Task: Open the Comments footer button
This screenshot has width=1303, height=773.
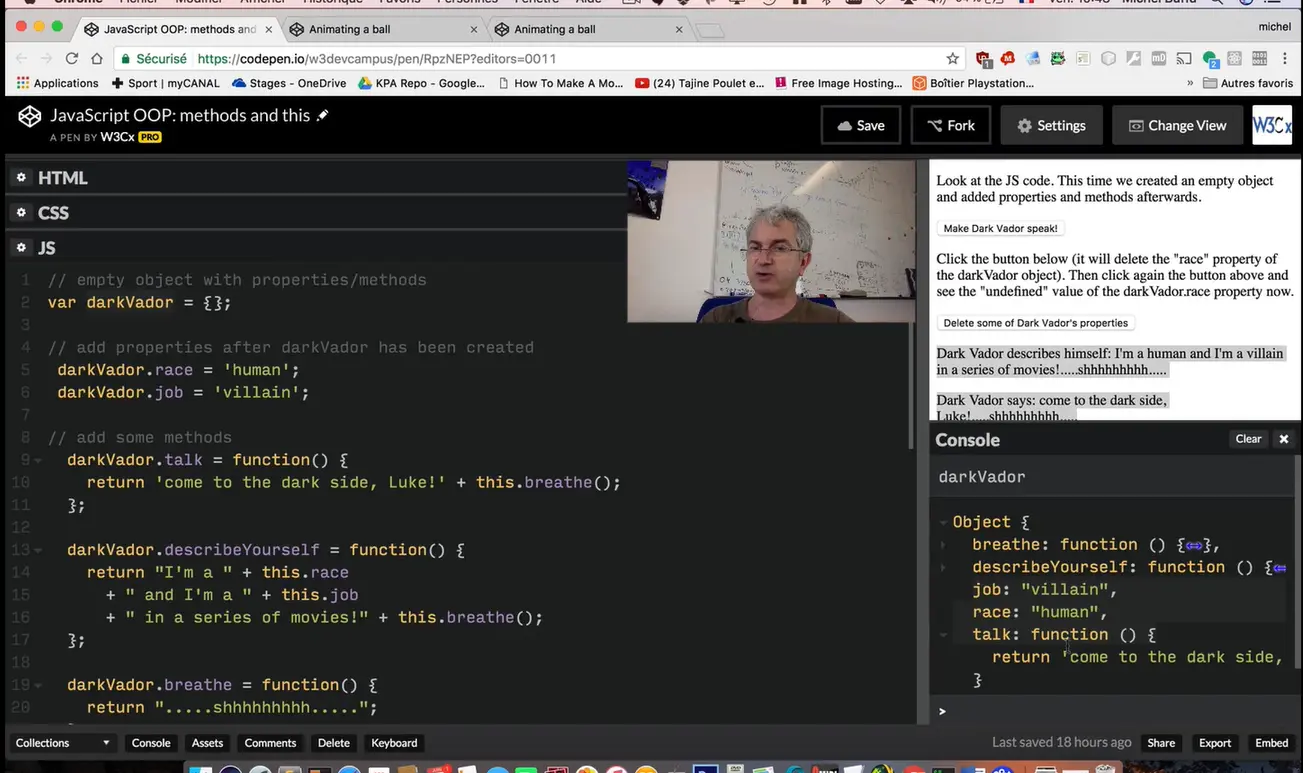Action: tap(270, 743)
